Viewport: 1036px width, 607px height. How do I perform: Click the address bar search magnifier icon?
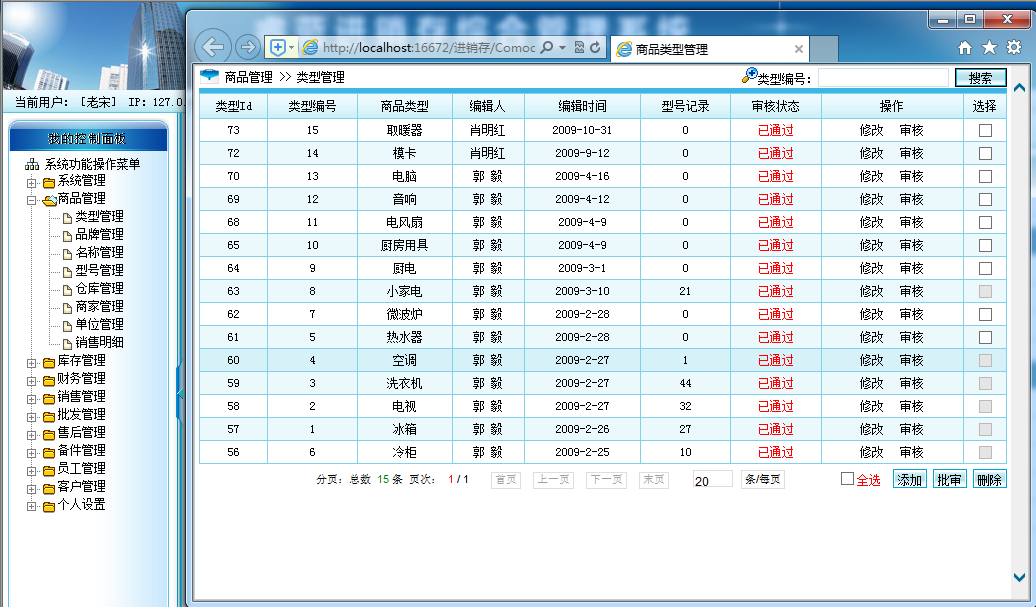click(x=546, y=47)
